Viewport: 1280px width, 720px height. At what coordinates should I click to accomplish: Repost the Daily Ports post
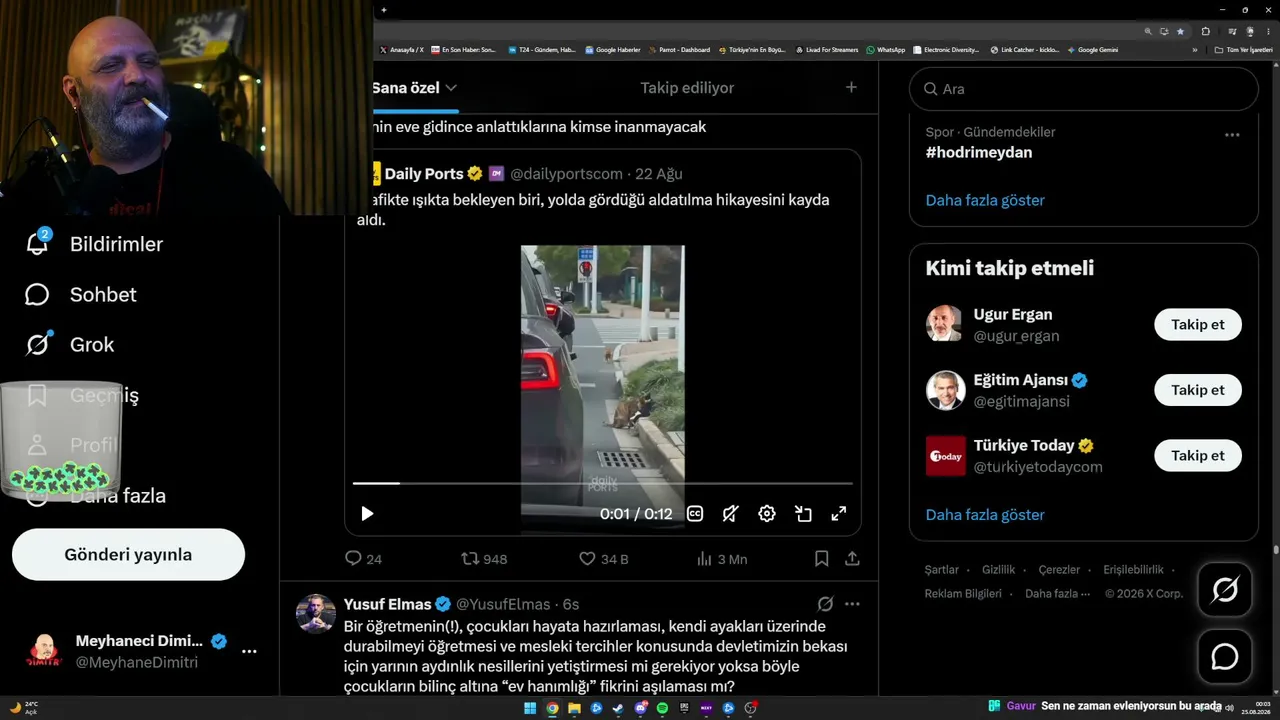click(x=484, y=559)
